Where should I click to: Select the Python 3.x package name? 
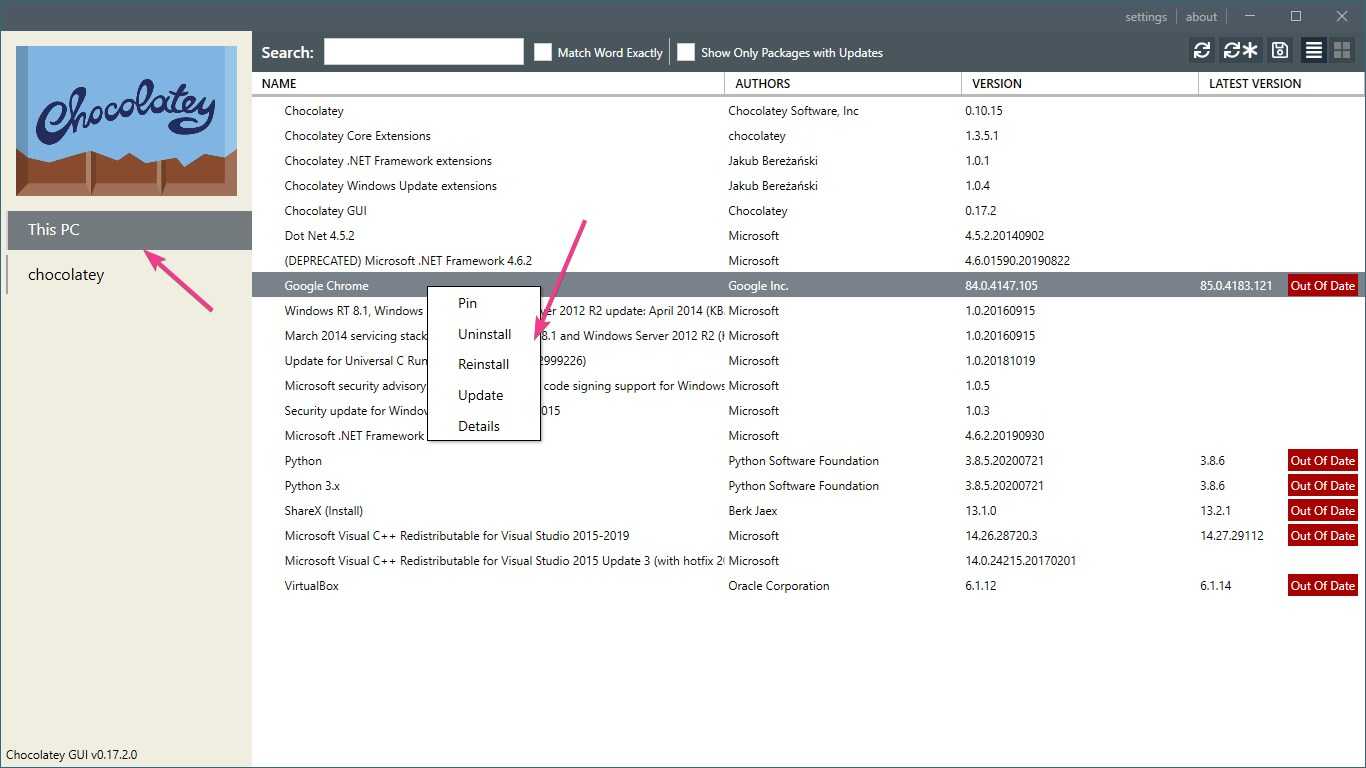click(312, 486)
